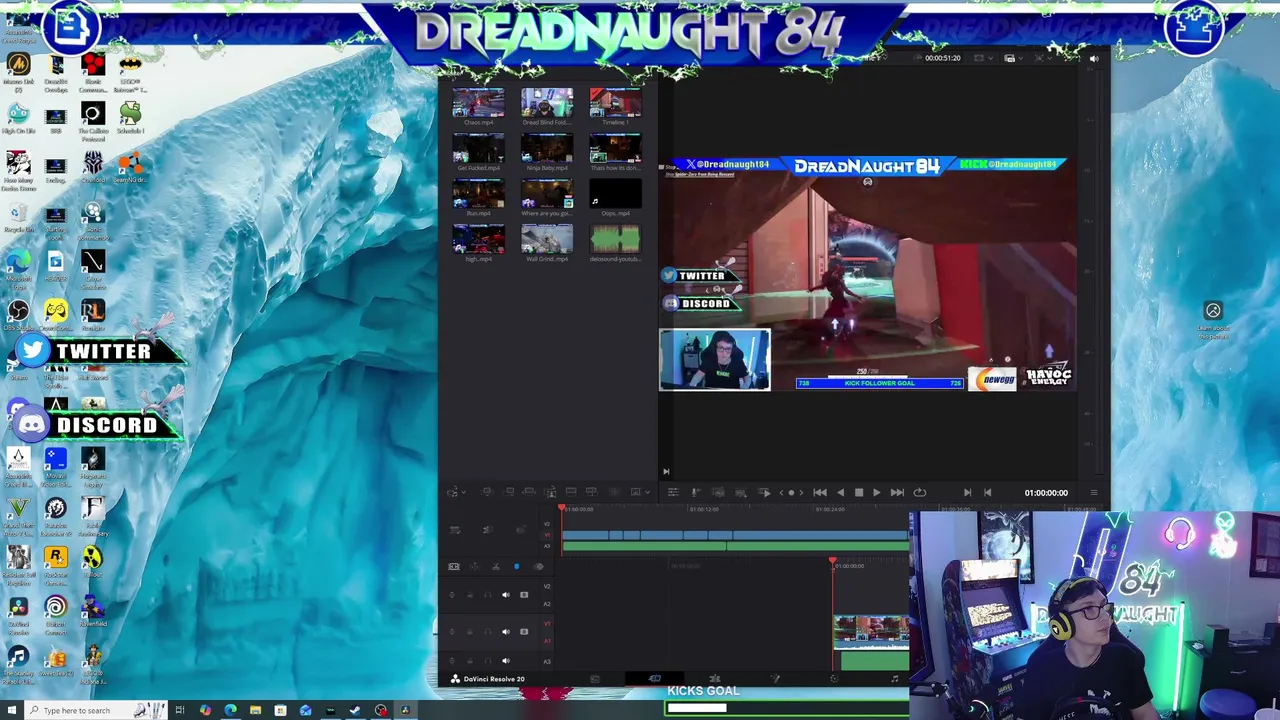Mute the A3 track speaker icon
The height and width of the screenshot is (720, 1280).
pyautogui.click(x=505, y=660)
